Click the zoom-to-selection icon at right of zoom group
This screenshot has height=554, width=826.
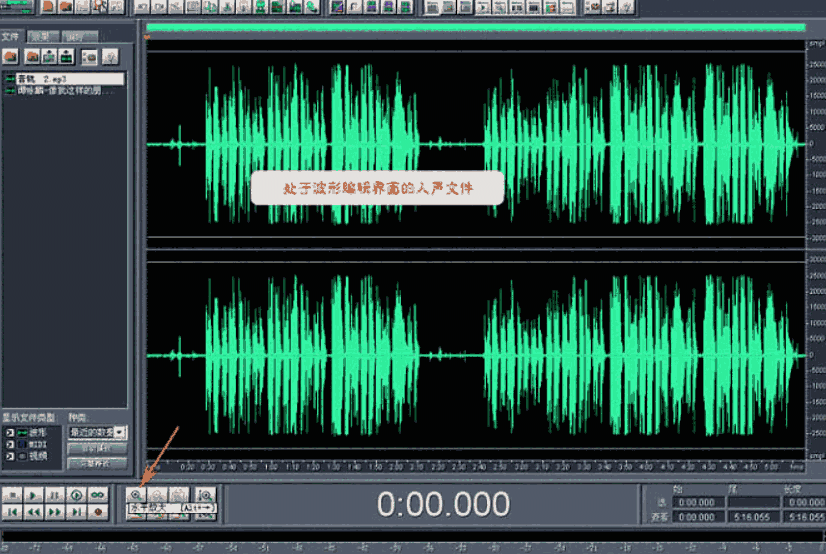point(205,495)
